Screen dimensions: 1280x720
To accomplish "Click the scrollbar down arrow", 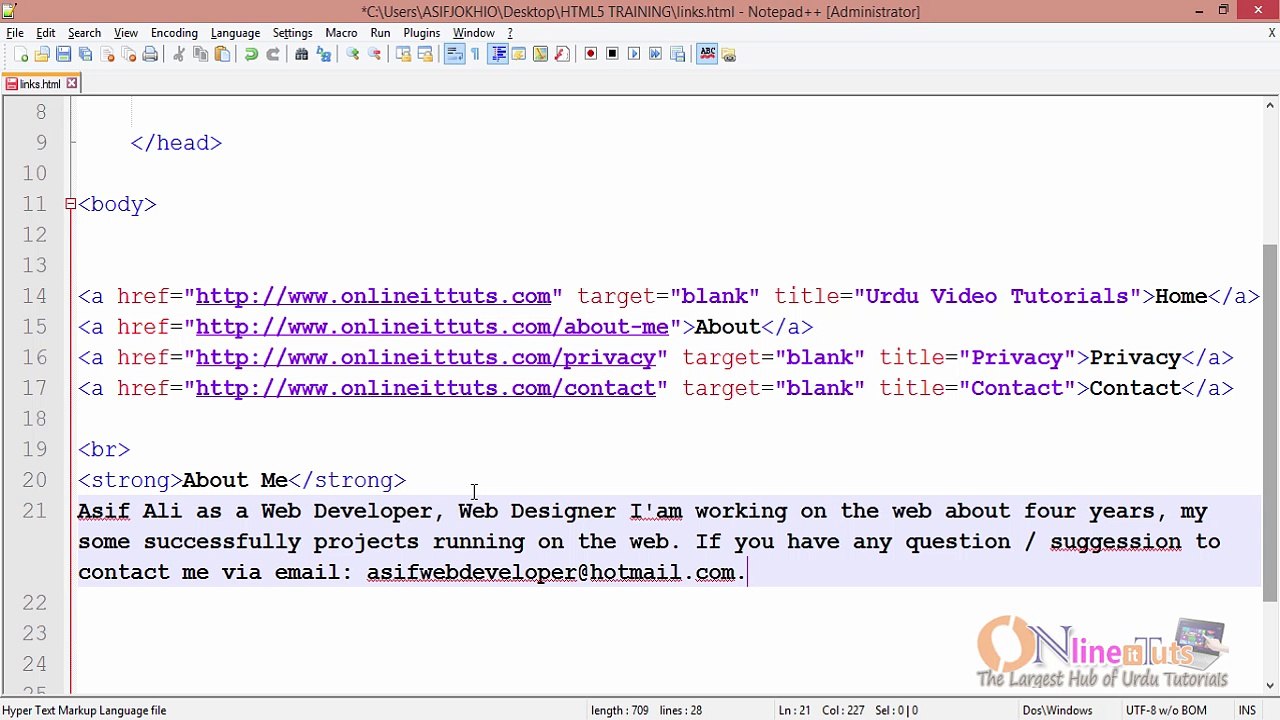I will [1271, 686].
